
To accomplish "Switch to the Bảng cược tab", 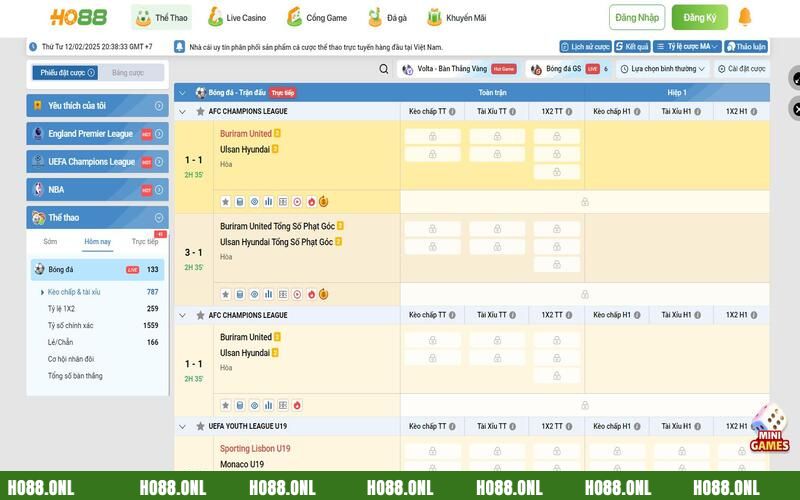I will tap(128, 72).
